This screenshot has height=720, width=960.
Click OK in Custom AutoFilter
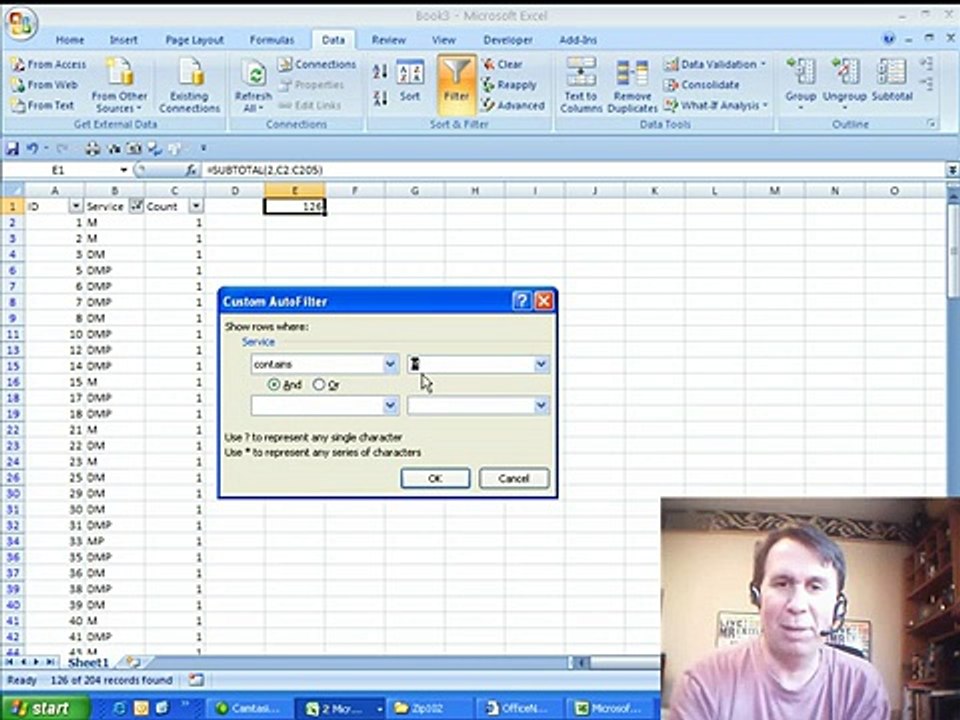435,478
